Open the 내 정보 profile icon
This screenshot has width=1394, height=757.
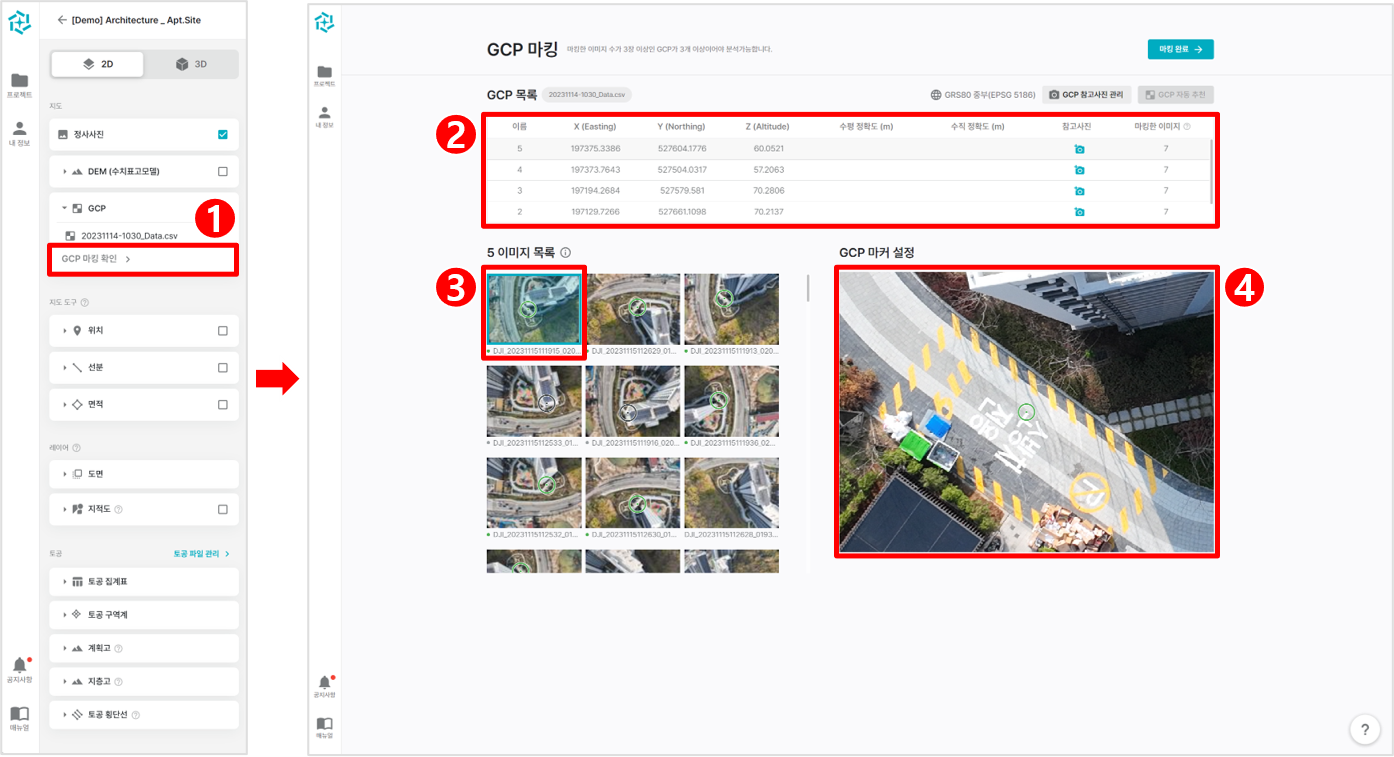coord(20,125)
